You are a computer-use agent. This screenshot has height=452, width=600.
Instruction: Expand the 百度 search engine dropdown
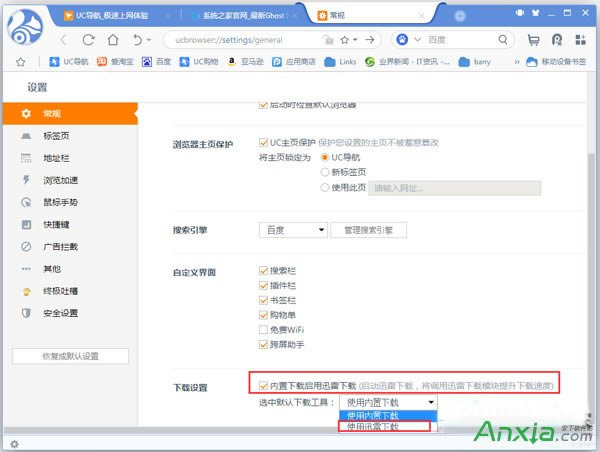coord(293,230)
